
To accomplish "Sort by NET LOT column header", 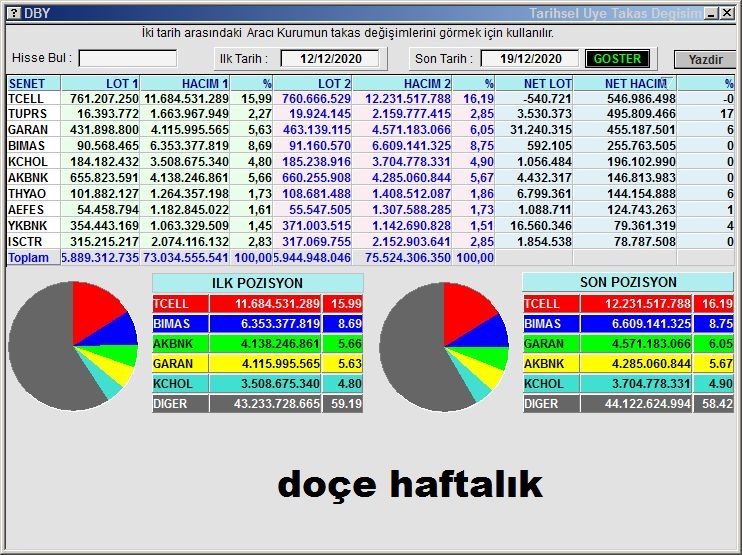I will tap(534, 83).
